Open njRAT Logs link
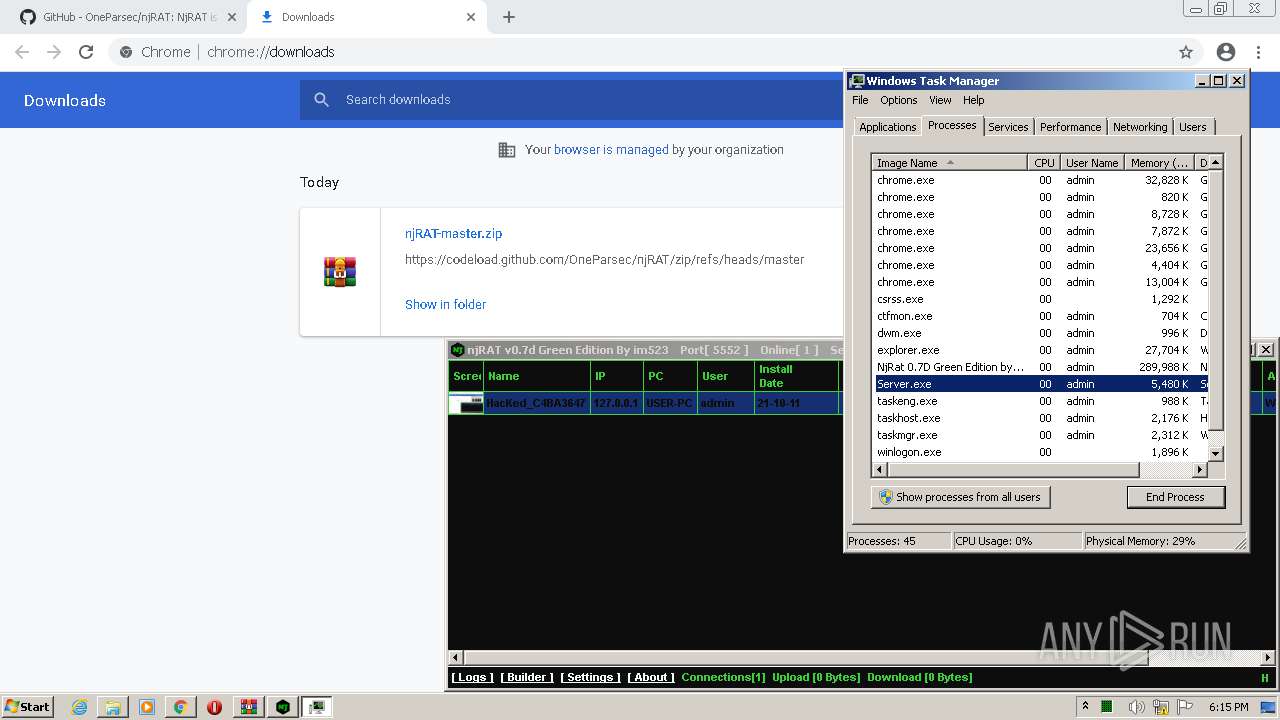The image size is (1280, 720). click(x=473, y=677)
